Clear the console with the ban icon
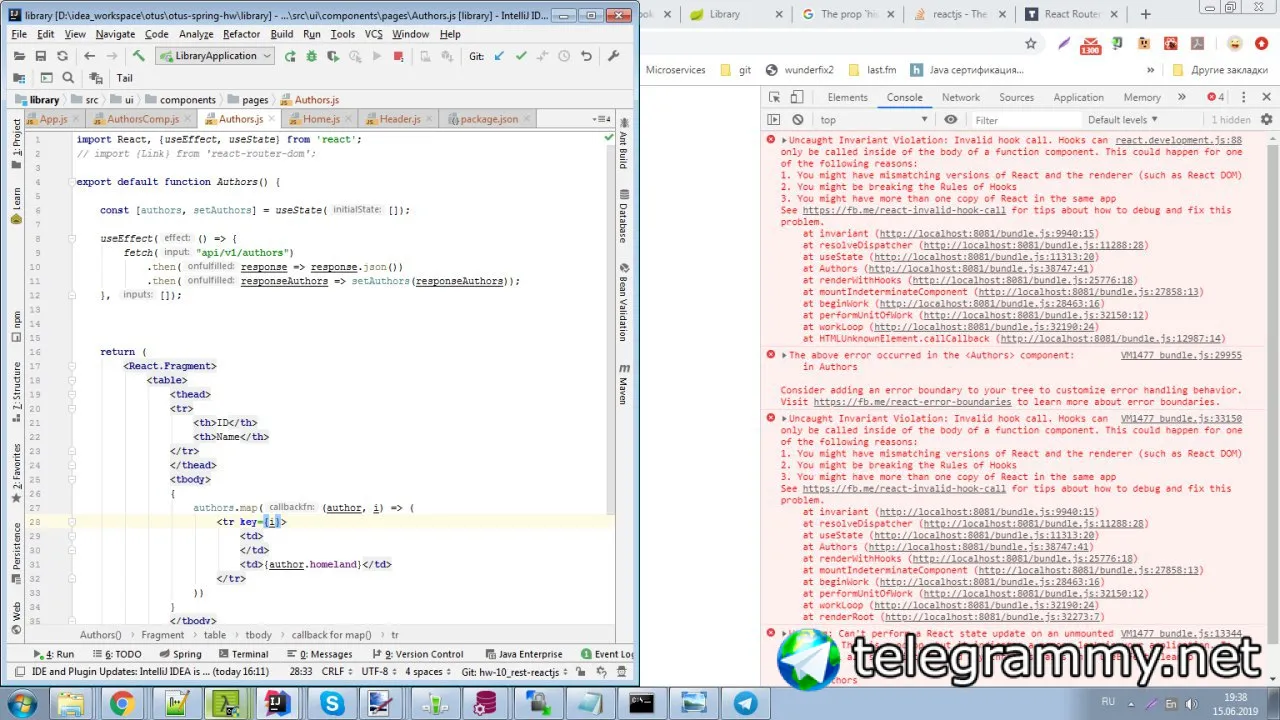1280x720 pixels. (797, 120)
